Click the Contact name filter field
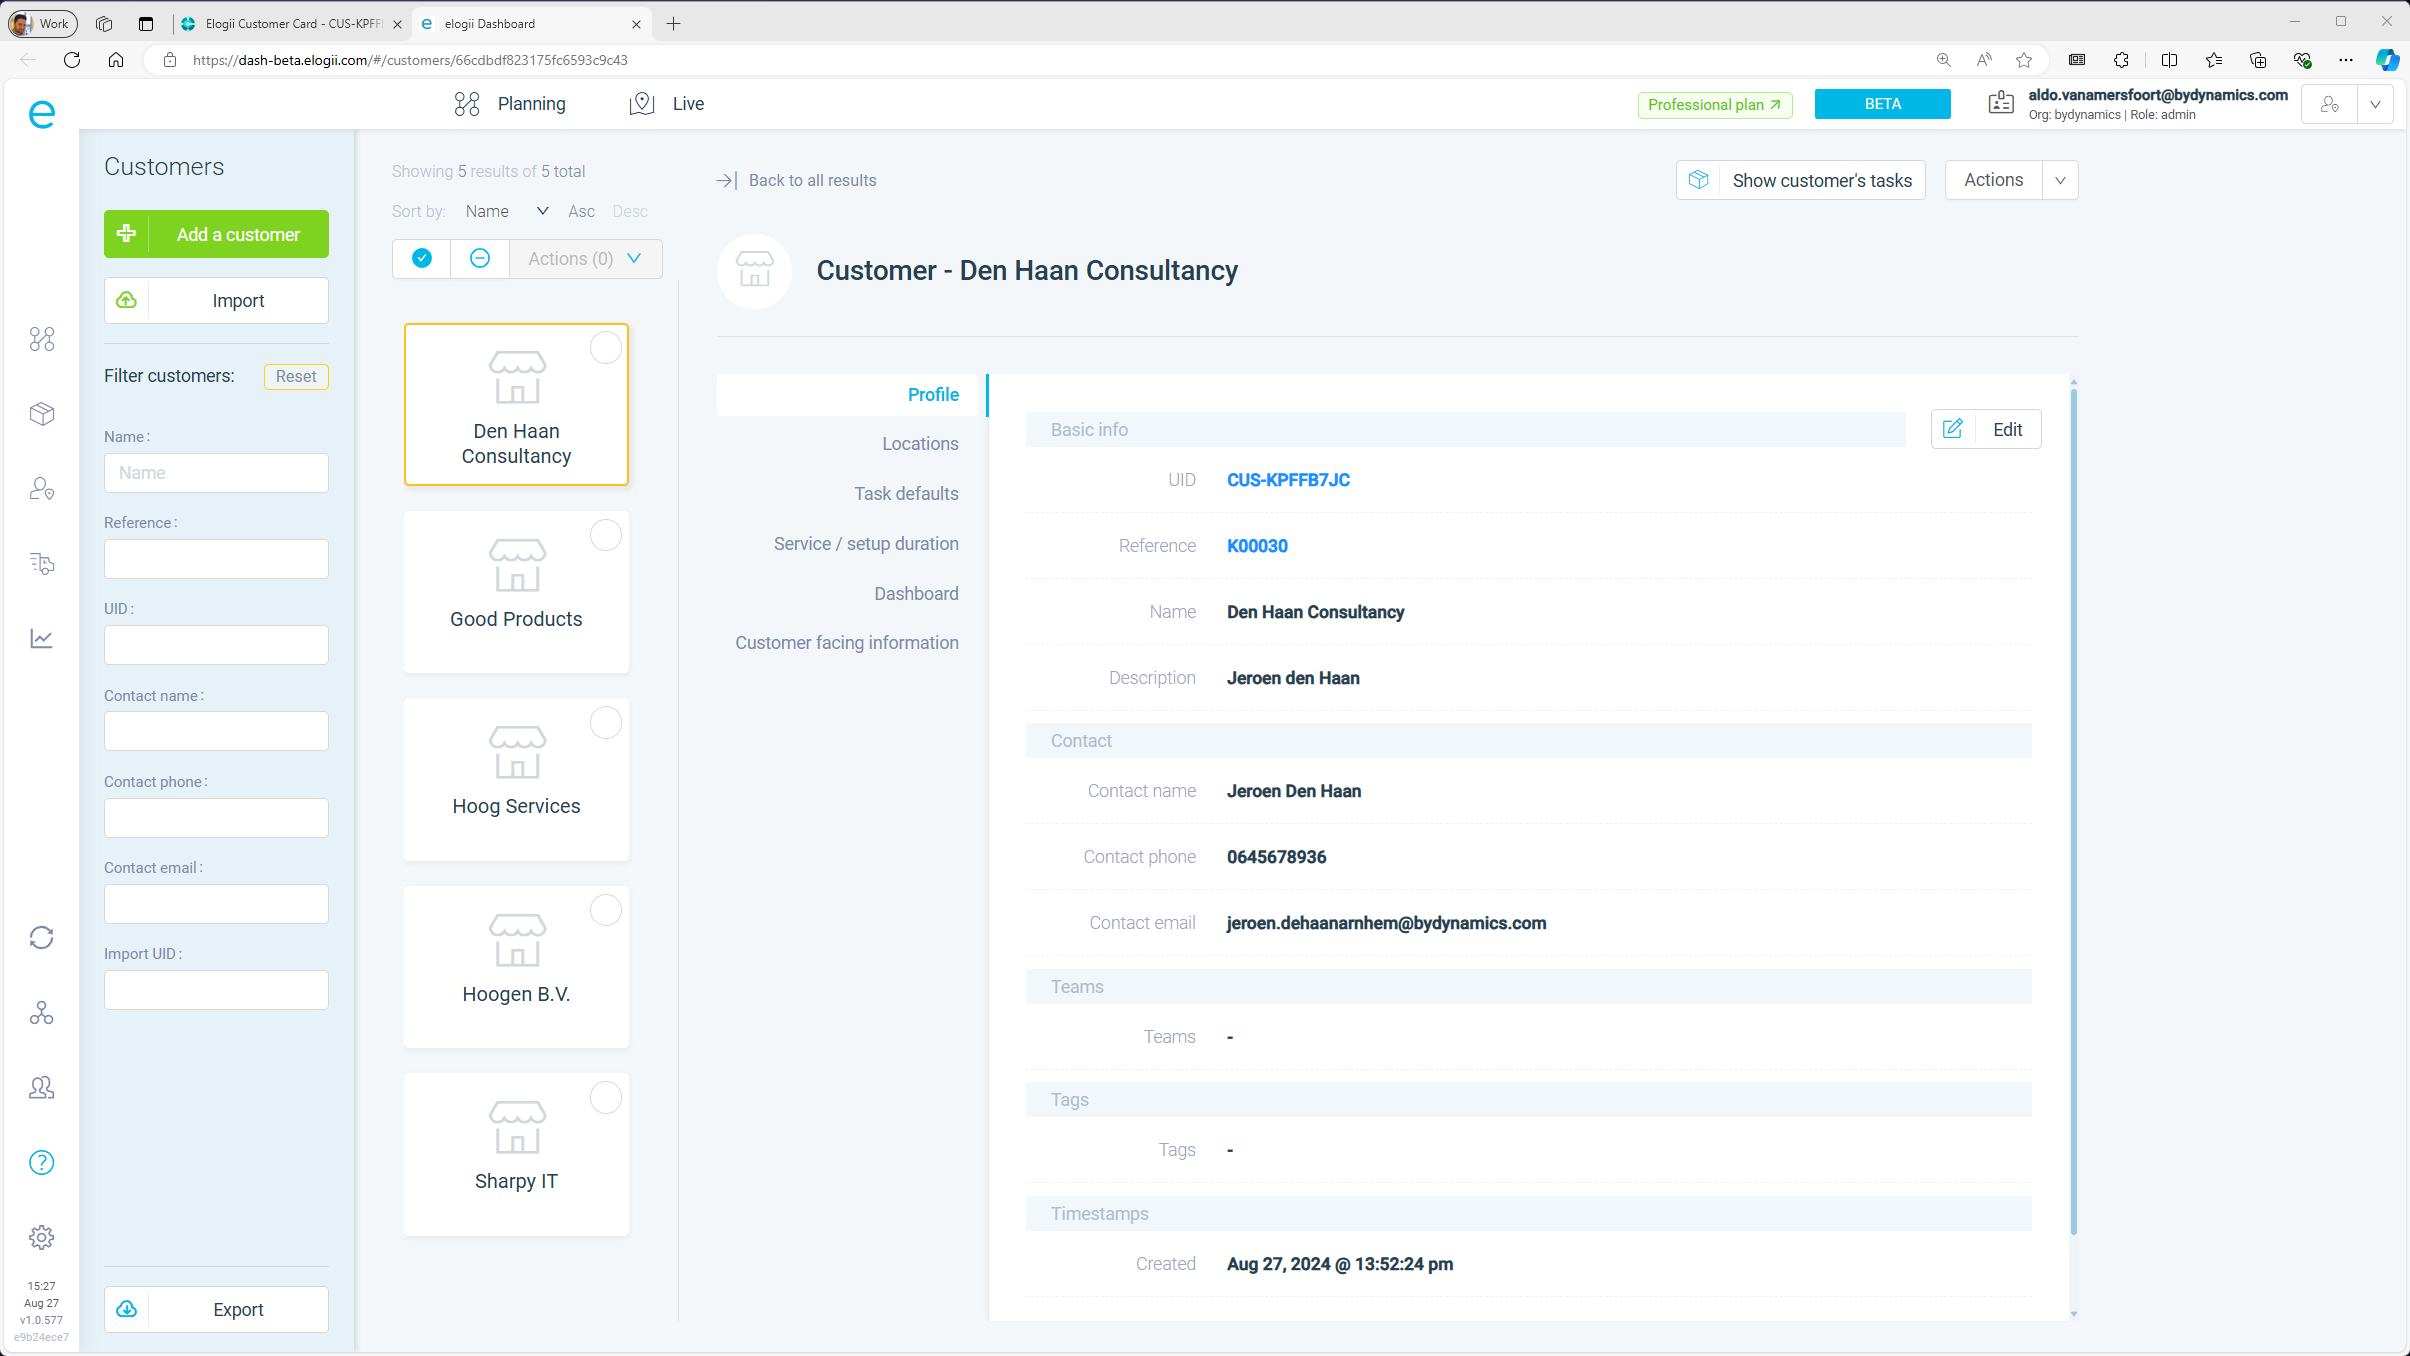This screenshot has height=1356, width=2410. point(216,731)
